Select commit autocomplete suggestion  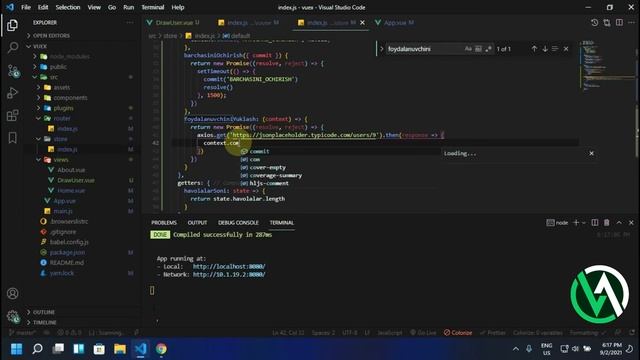259,151
